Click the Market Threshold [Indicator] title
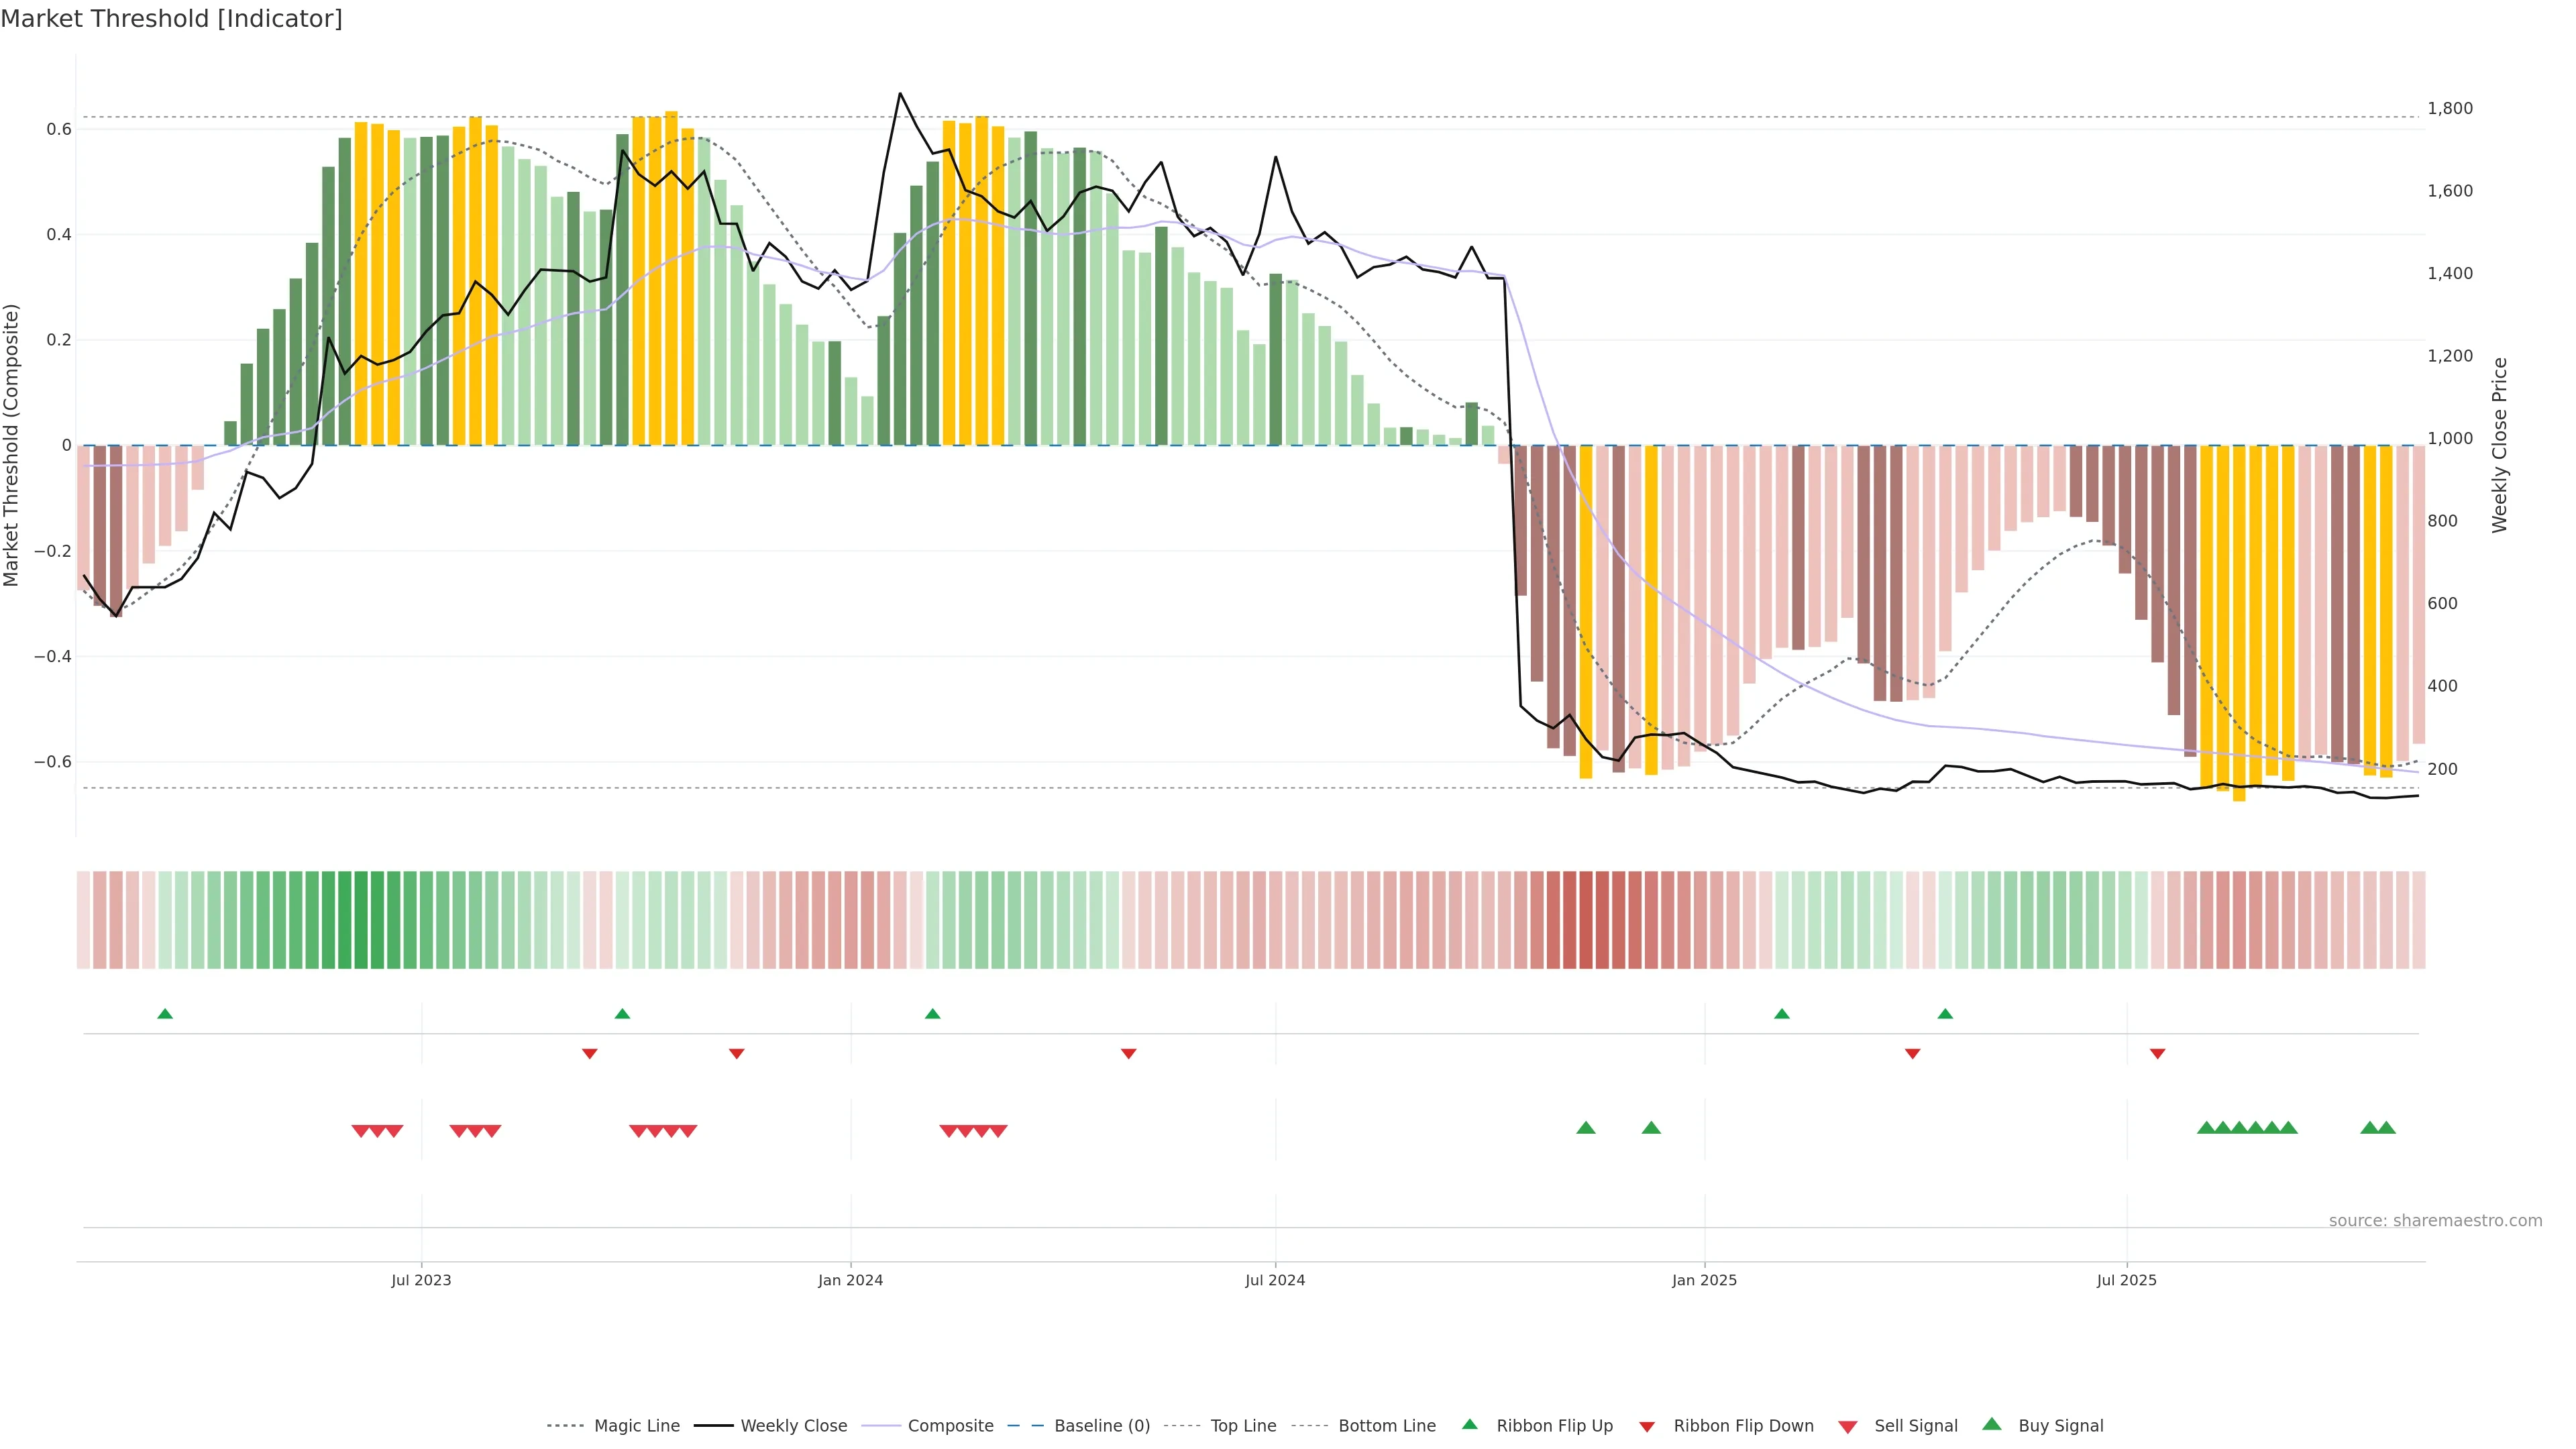This screenshot has width=2576, height=1449. point(171,19)
